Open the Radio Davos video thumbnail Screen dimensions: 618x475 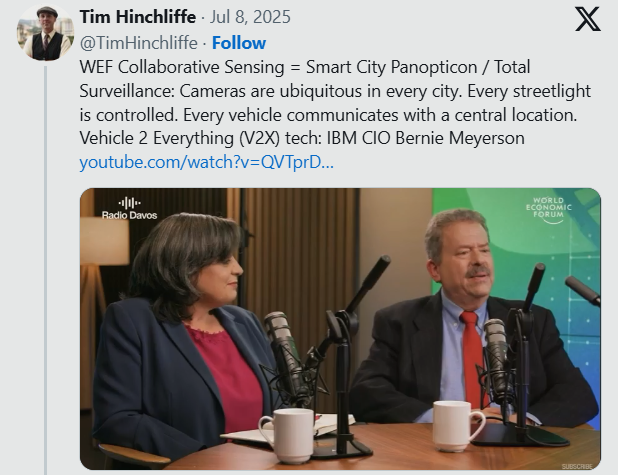tap(341, 329)
